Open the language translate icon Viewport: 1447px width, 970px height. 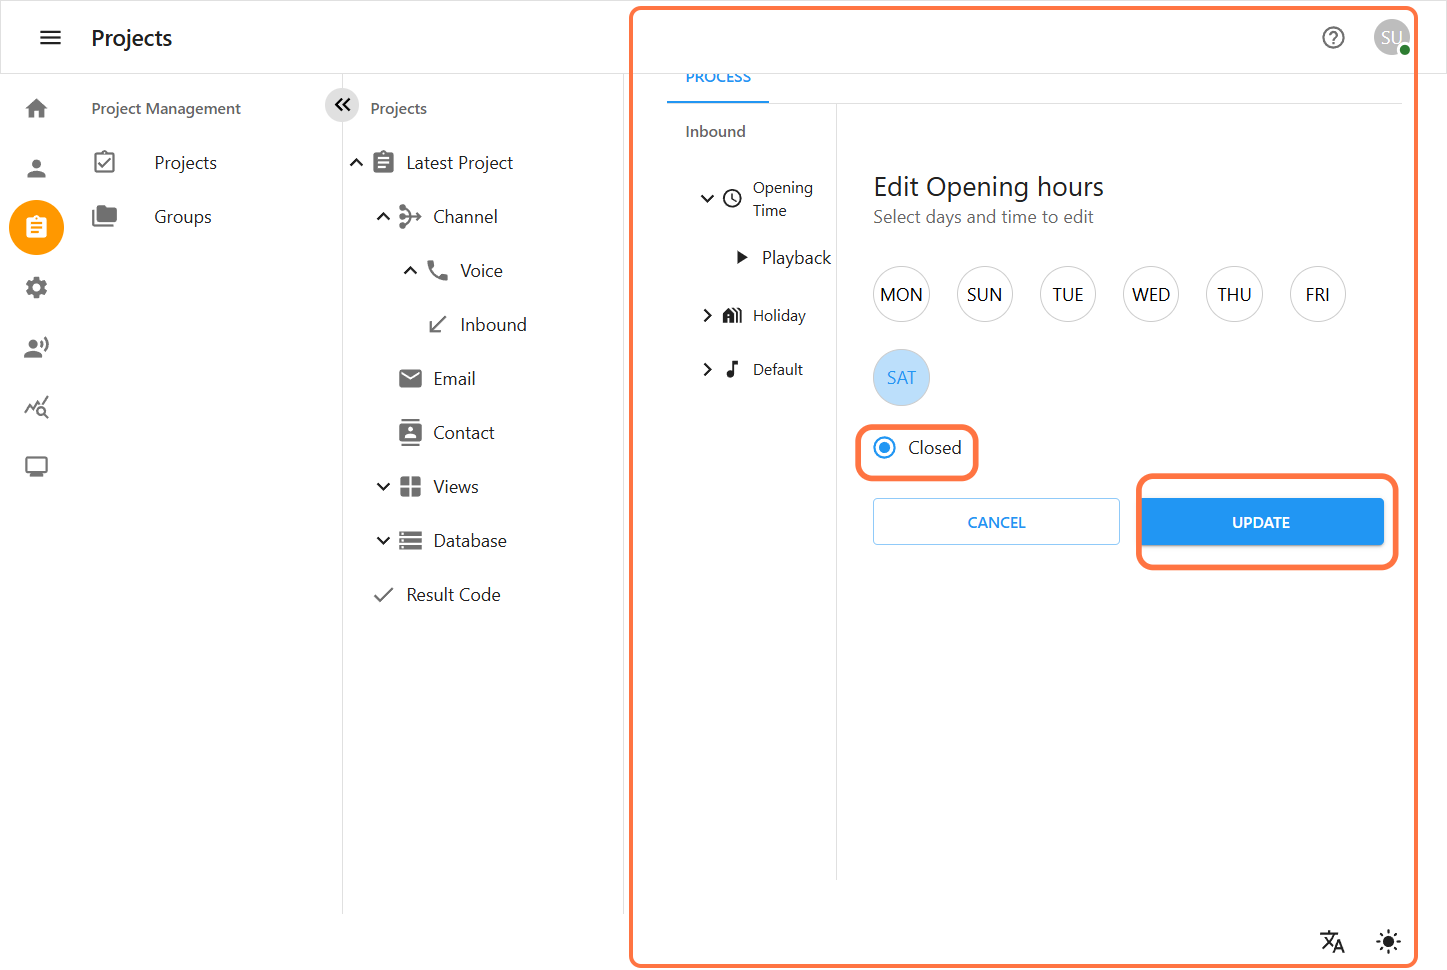[x=1332, y=941]
